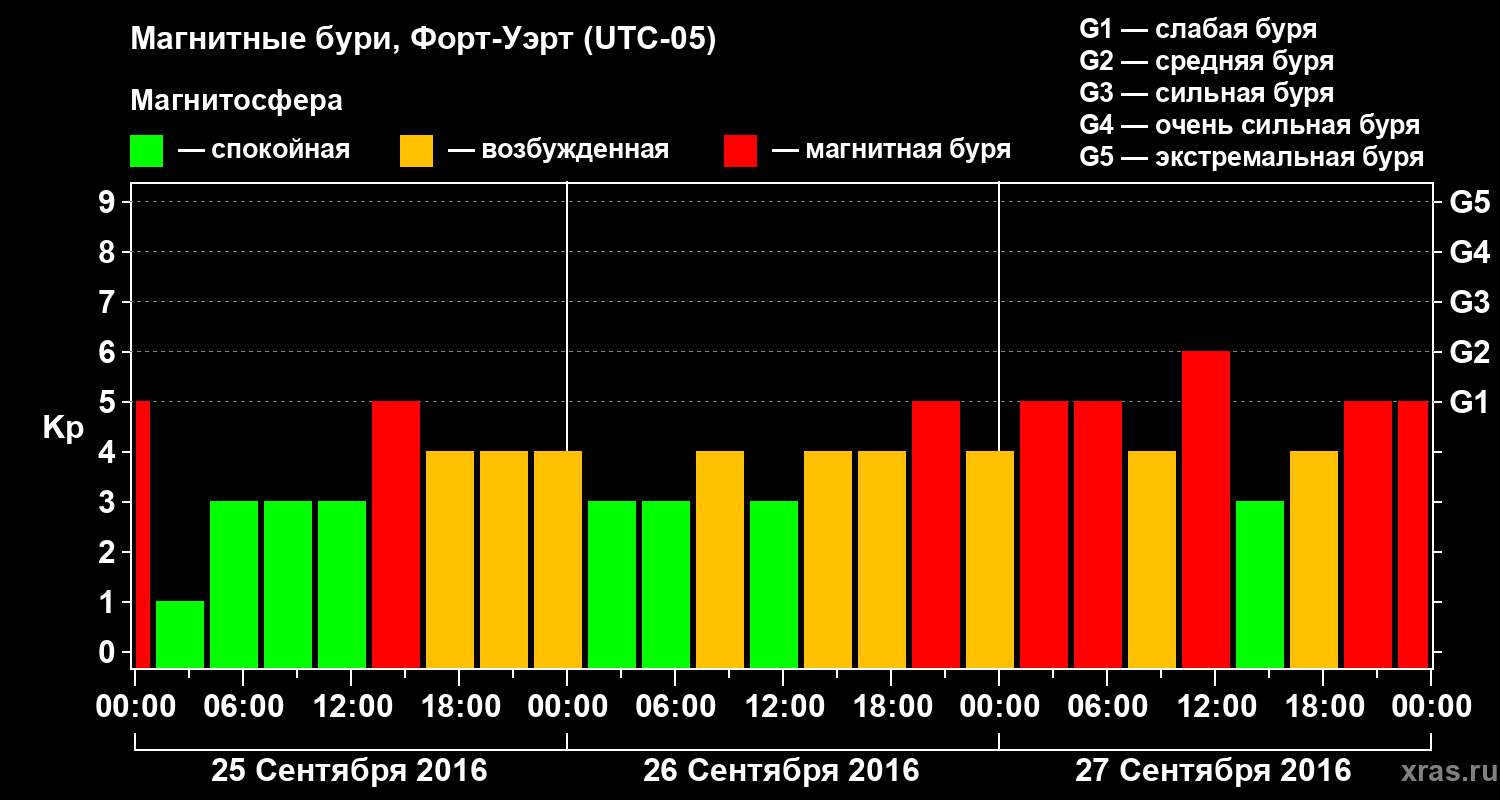Click the 'Kp' axis title
Viewport: 1500px width, 800px height.
(x=63, y=428)
